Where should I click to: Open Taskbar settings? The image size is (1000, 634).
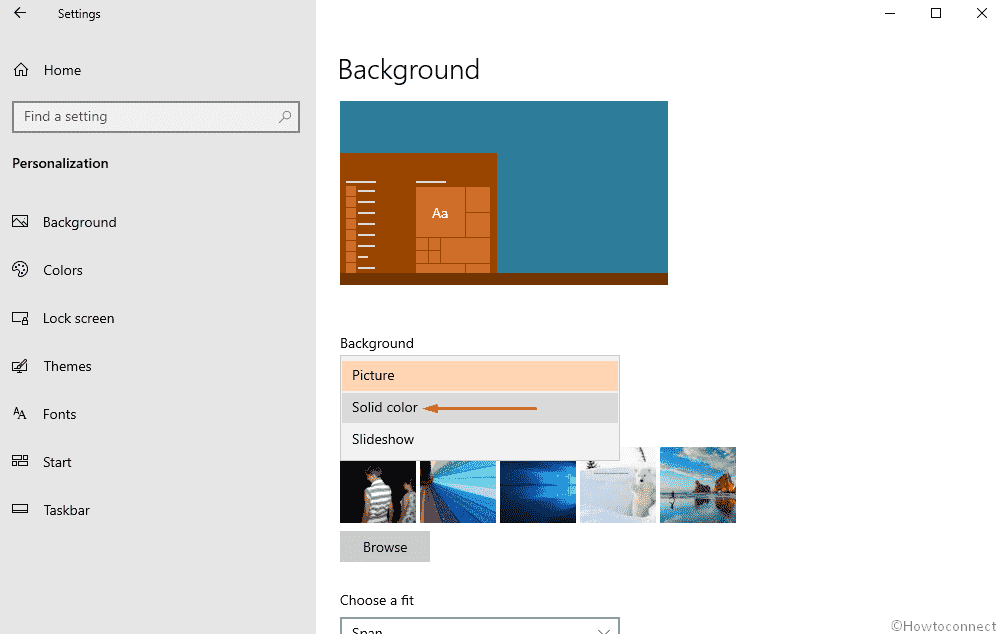pos(66,510)
